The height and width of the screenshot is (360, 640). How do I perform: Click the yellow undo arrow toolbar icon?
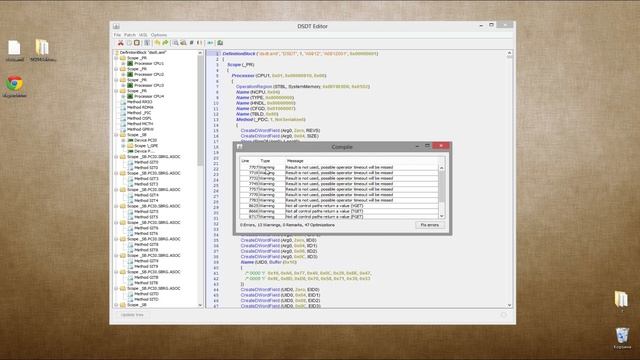coord(157,43)
